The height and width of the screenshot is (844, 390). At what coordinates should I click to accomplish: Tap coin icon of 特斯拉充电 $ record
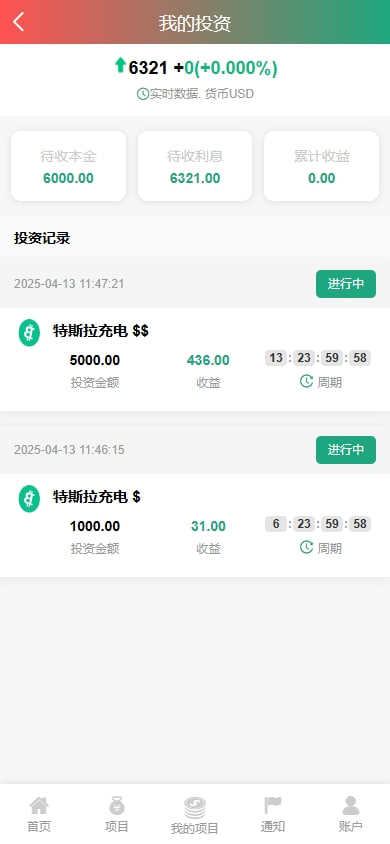pyautogui.click(x=29, y=498)
